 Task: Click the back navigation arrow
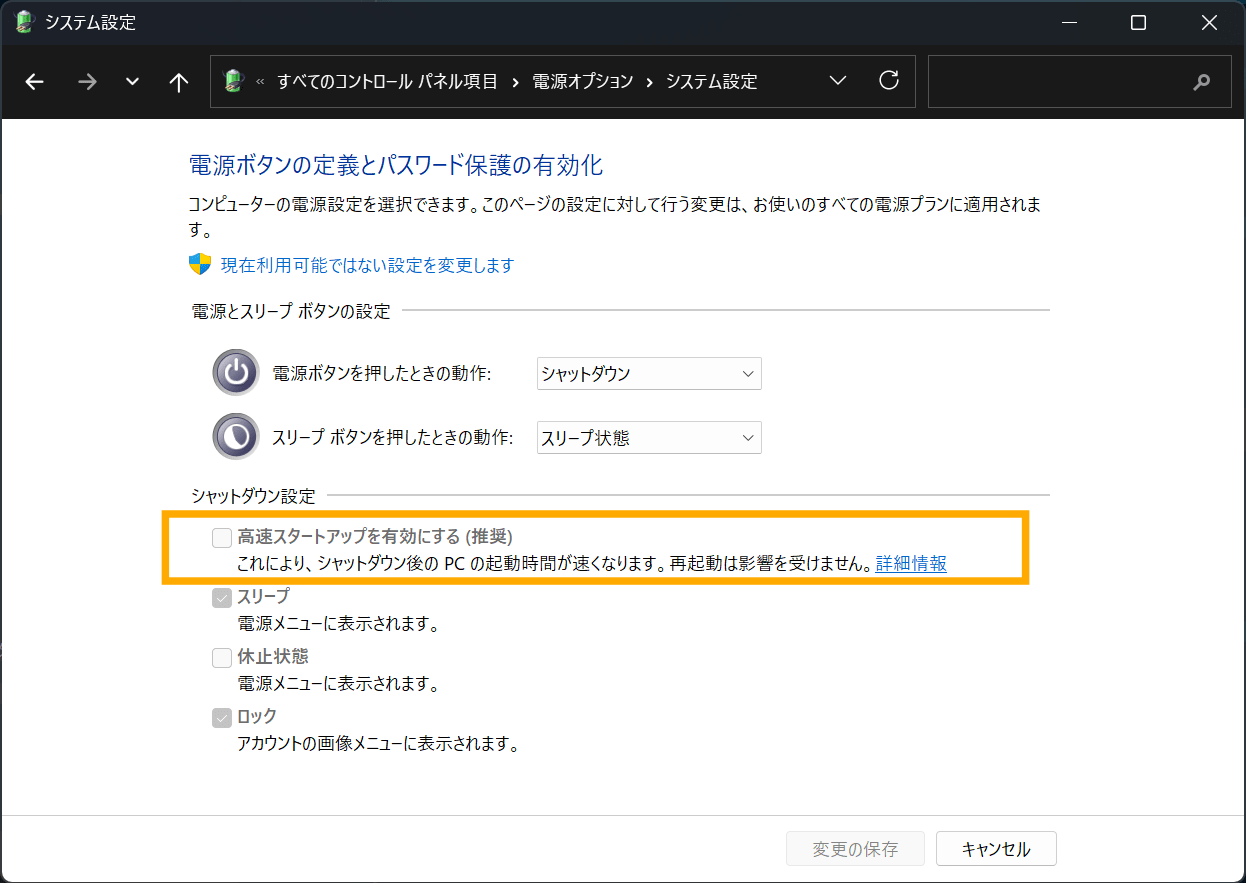tap(34, 81)
